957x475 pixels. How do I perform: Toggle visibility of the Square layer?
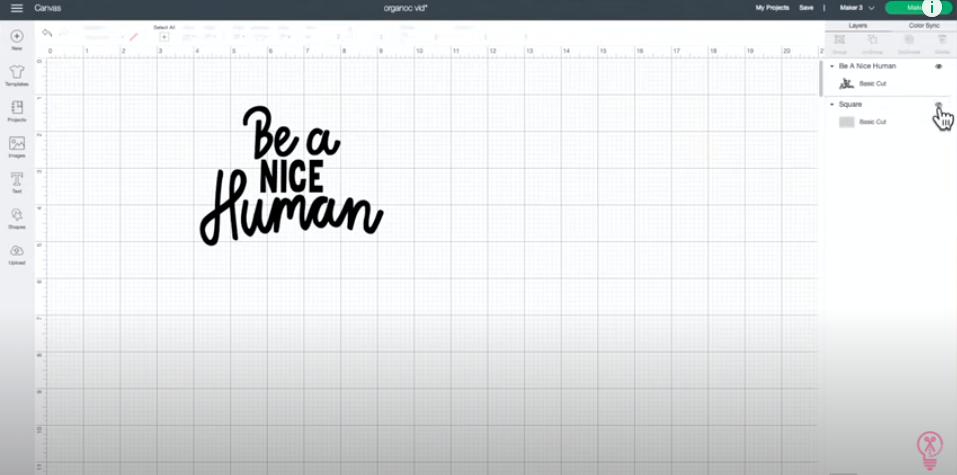coord(938,104)
